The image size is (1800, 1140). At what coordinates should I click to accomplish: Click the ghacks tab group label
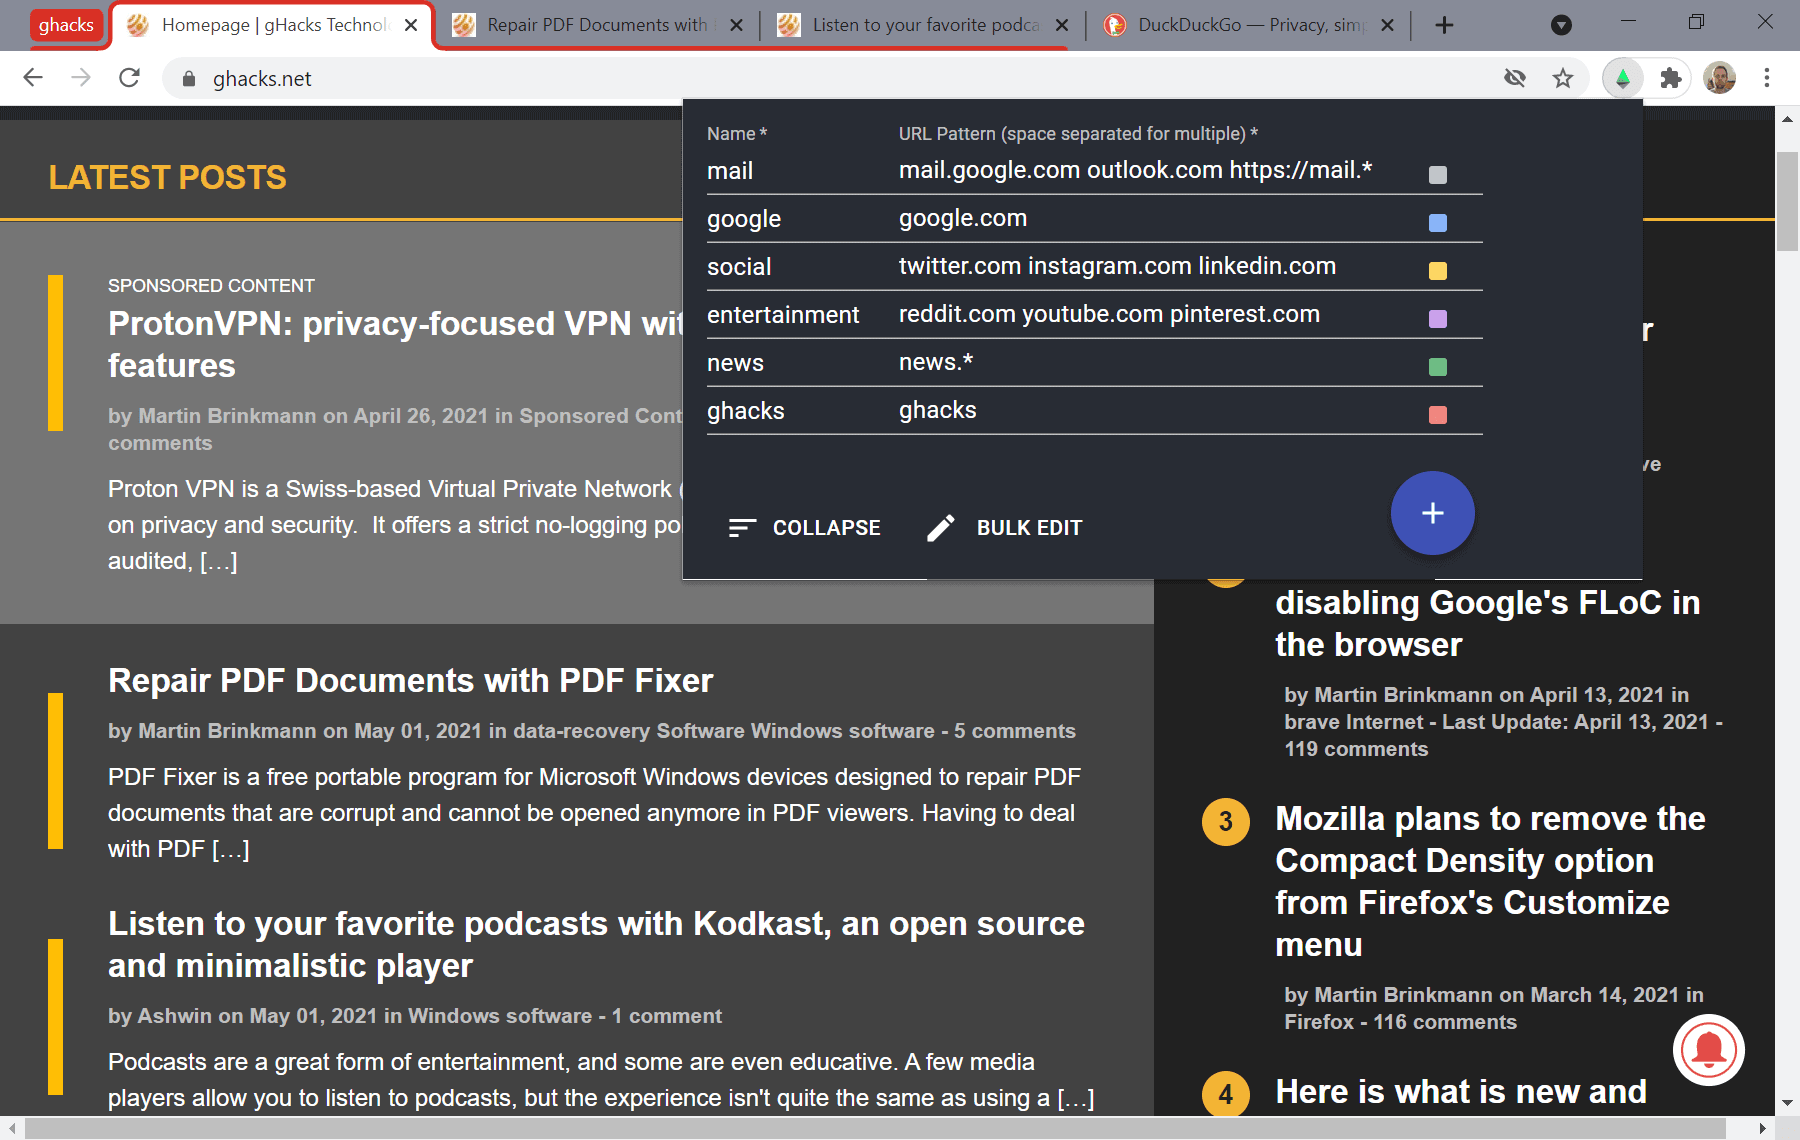[66, 25]
